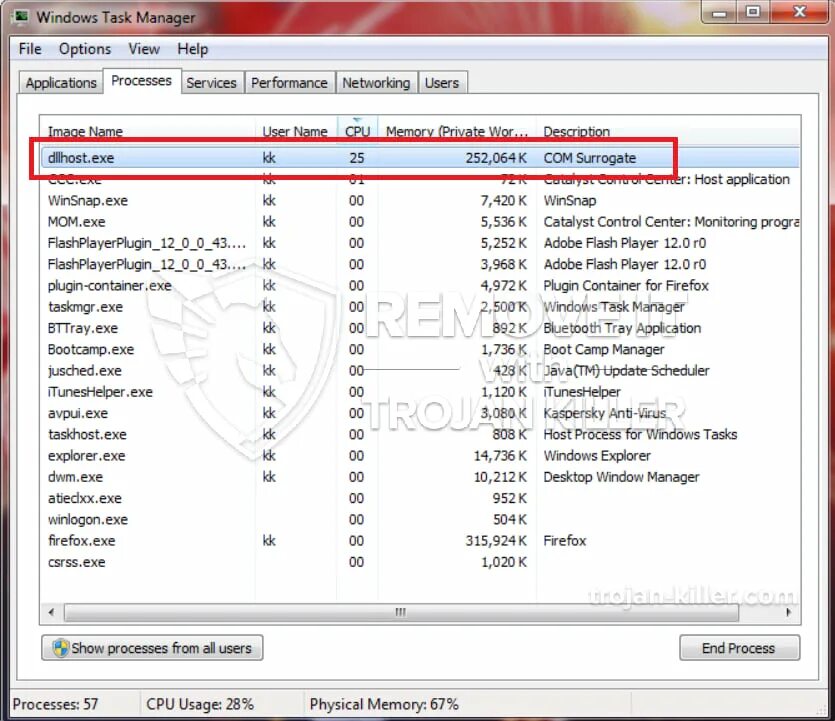Open the View menu
The width and height of the screenshot is (835, 721).
pos(144,49)
